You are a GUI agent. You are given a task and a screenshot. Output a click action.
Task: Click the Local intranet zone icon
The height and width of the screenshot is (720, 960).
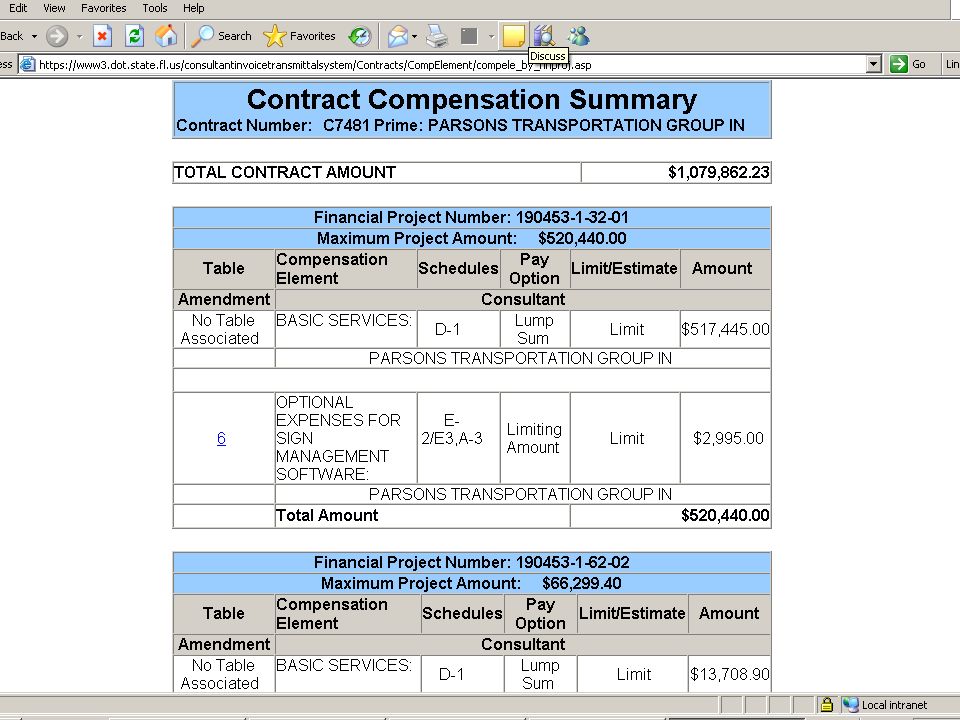[x=850, y=705]
